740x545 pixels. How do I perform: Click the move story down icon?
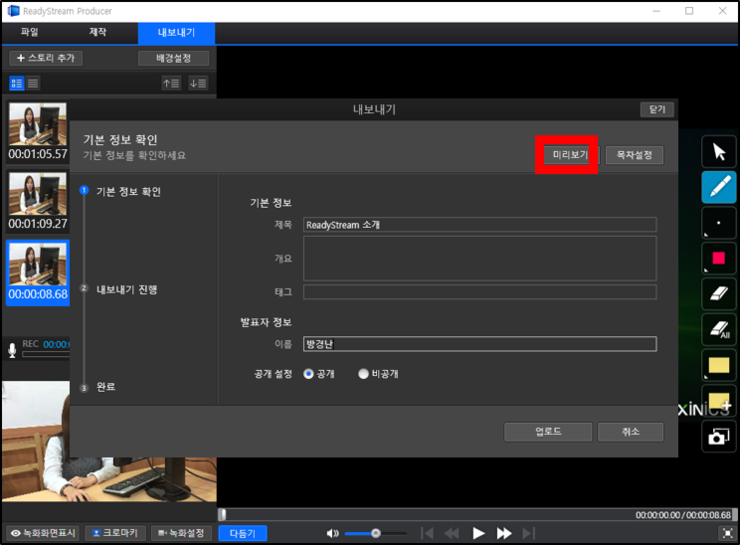point(198,84)
